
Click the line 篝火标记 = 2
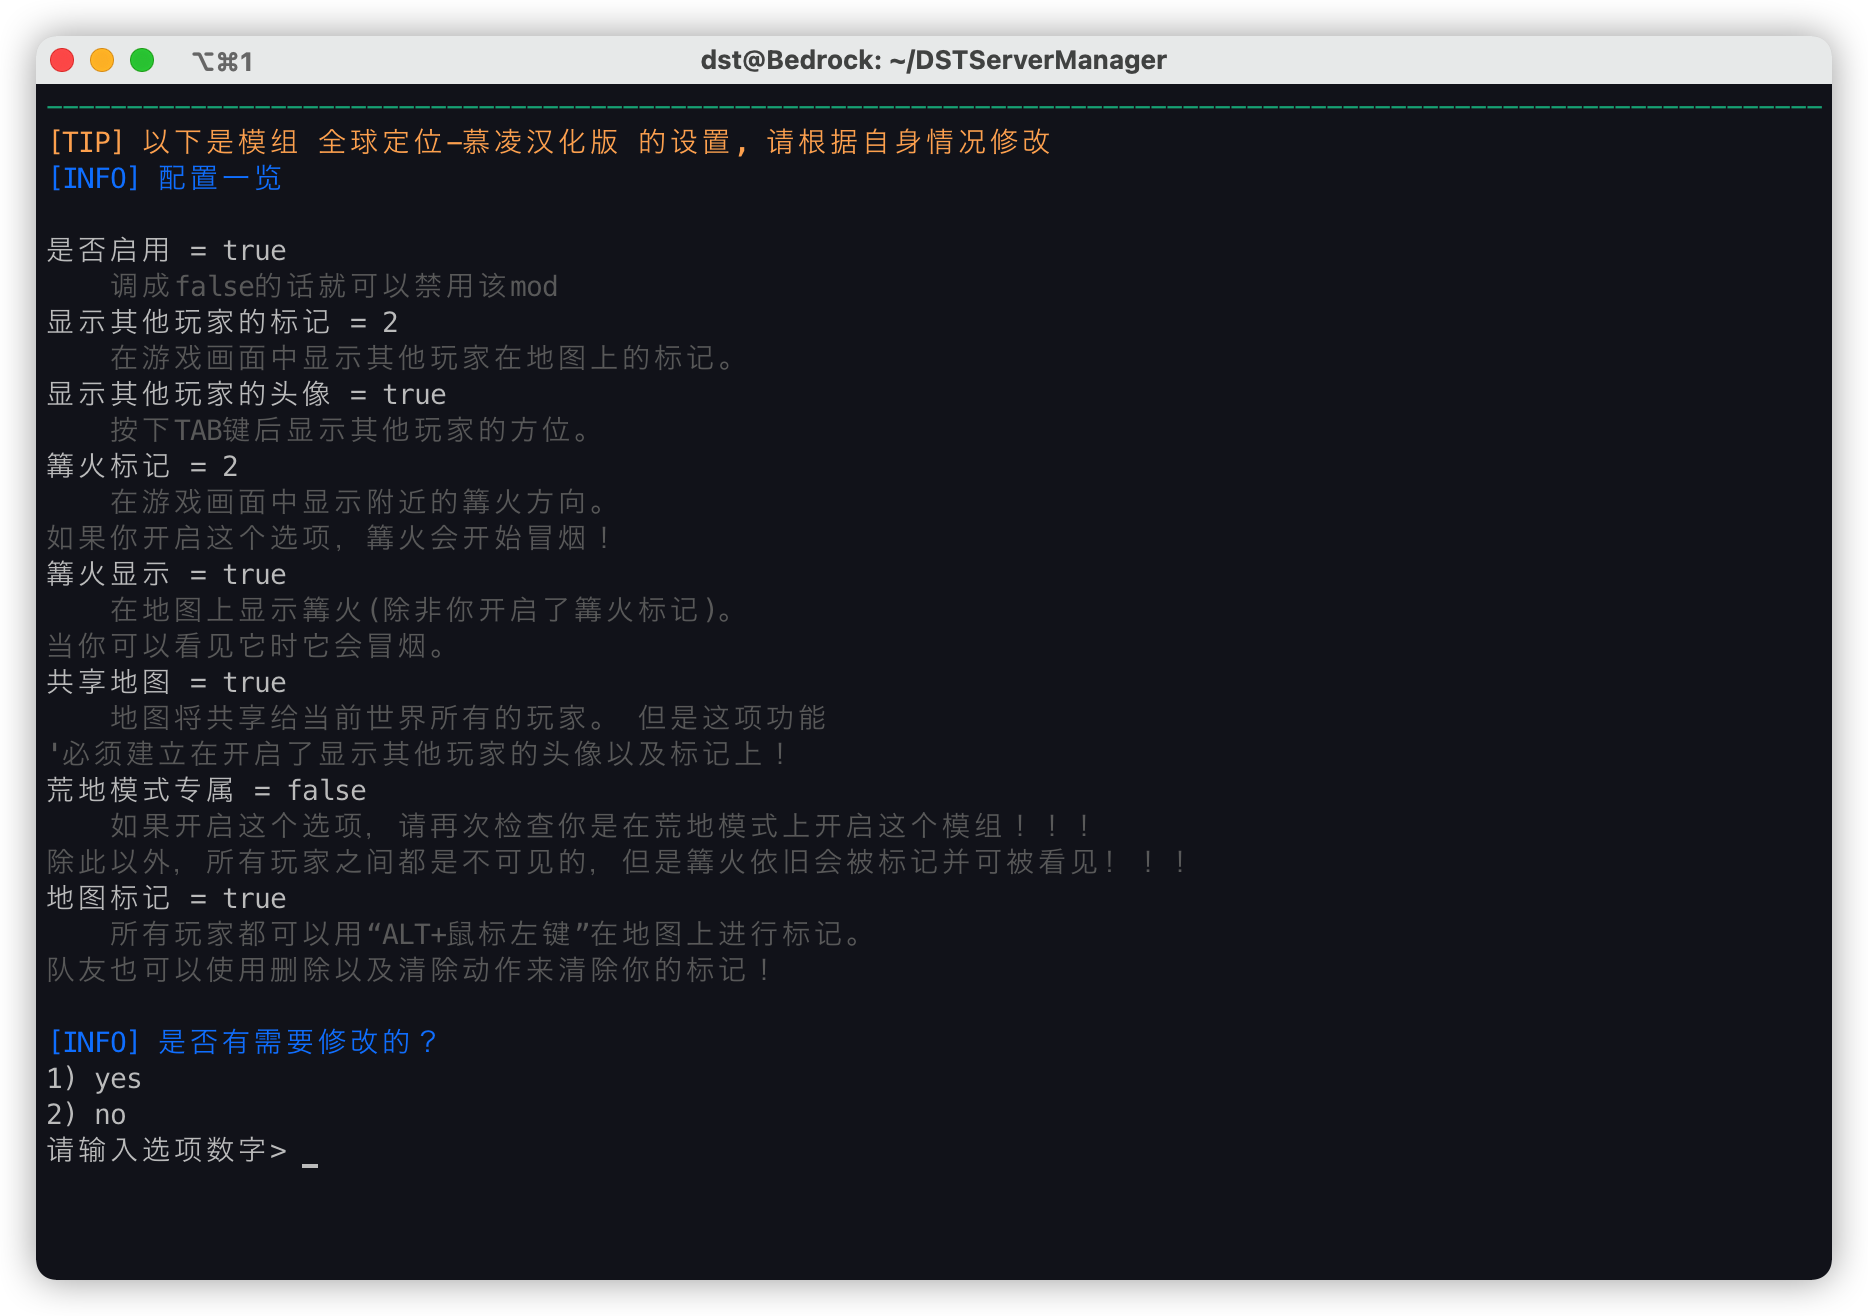143,466
